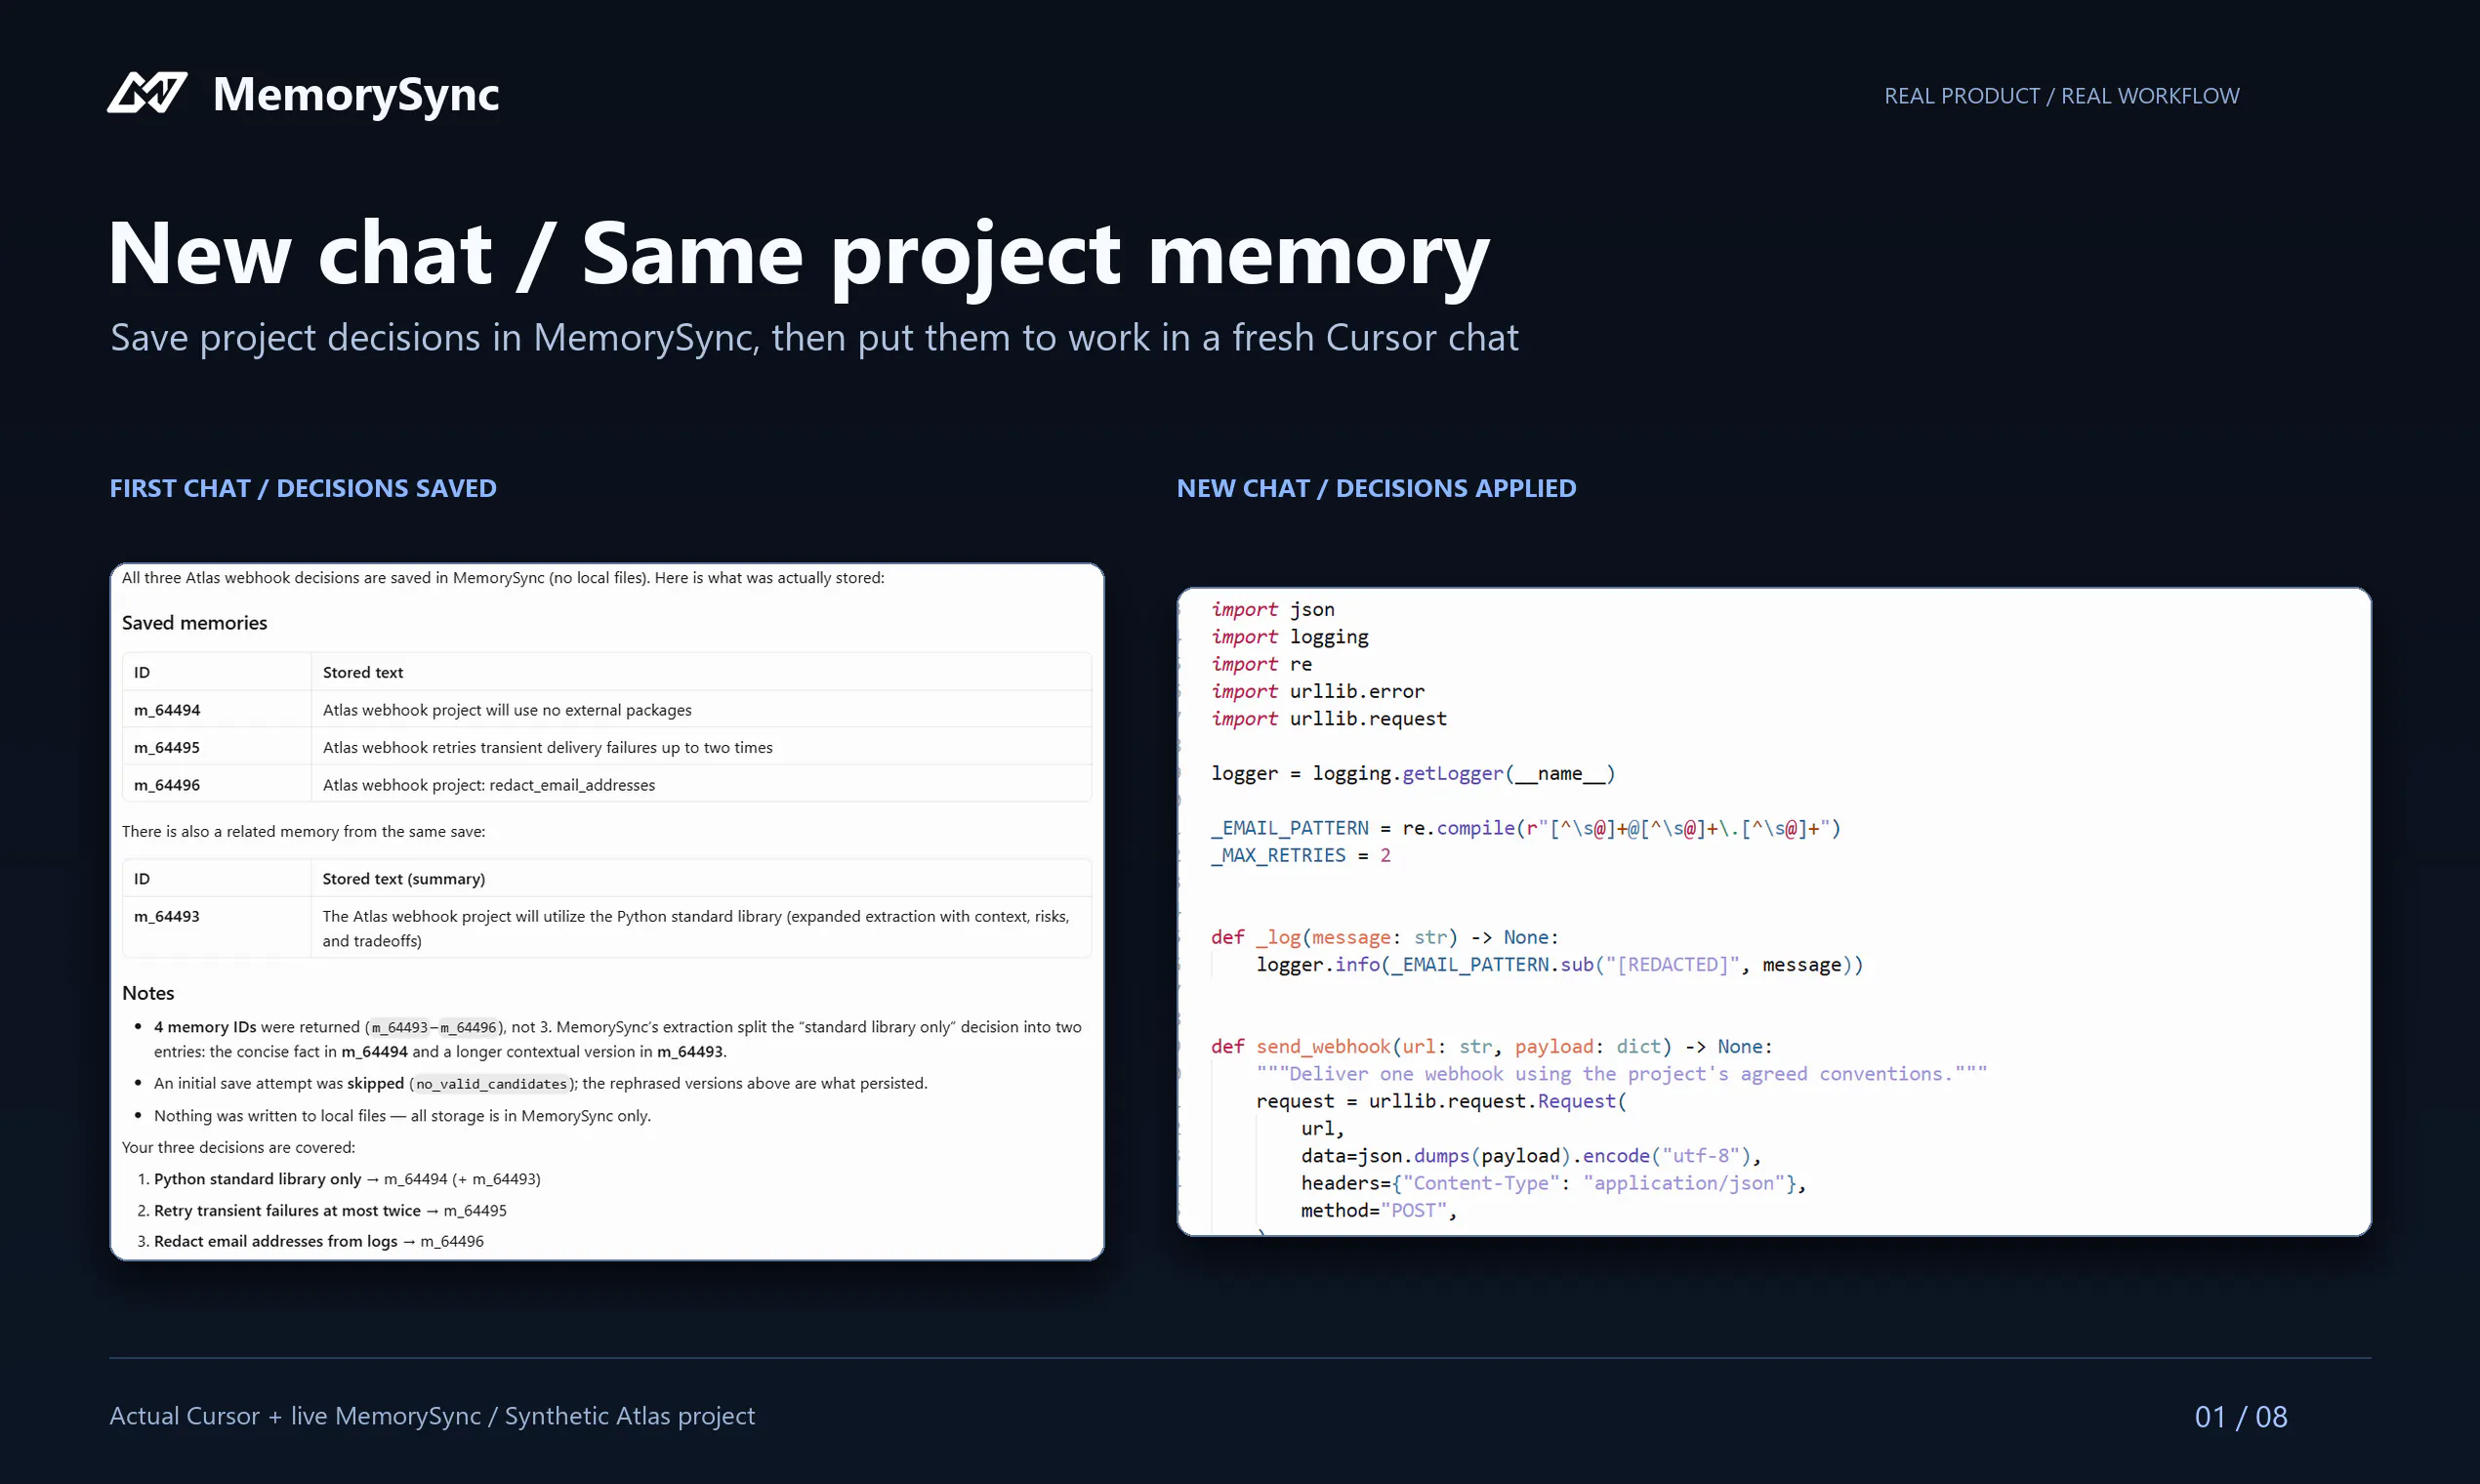Viewport: 2480px width, 1484px height.
Task: Click the intro line about three Atlas webhook decisions
Action: pyautogui.click(x=503, y=578)
